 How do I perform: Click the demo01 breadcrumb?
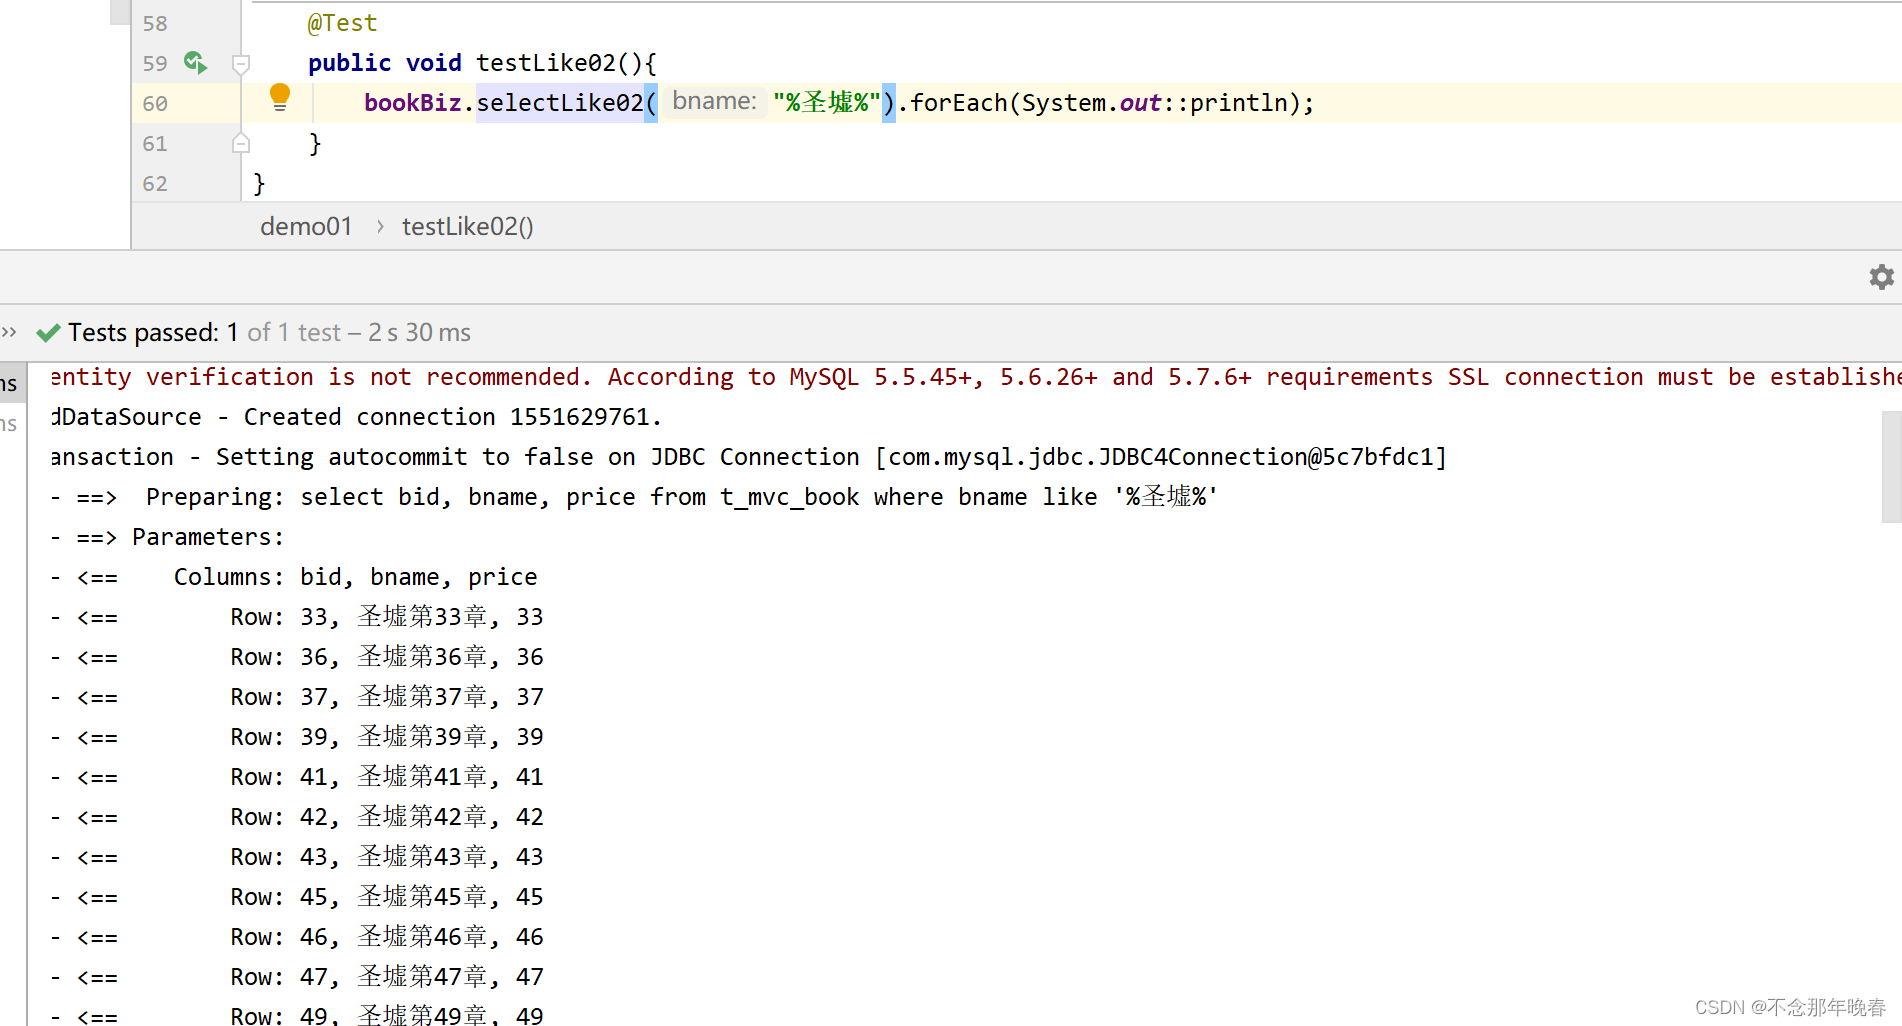tap(306, 227)
